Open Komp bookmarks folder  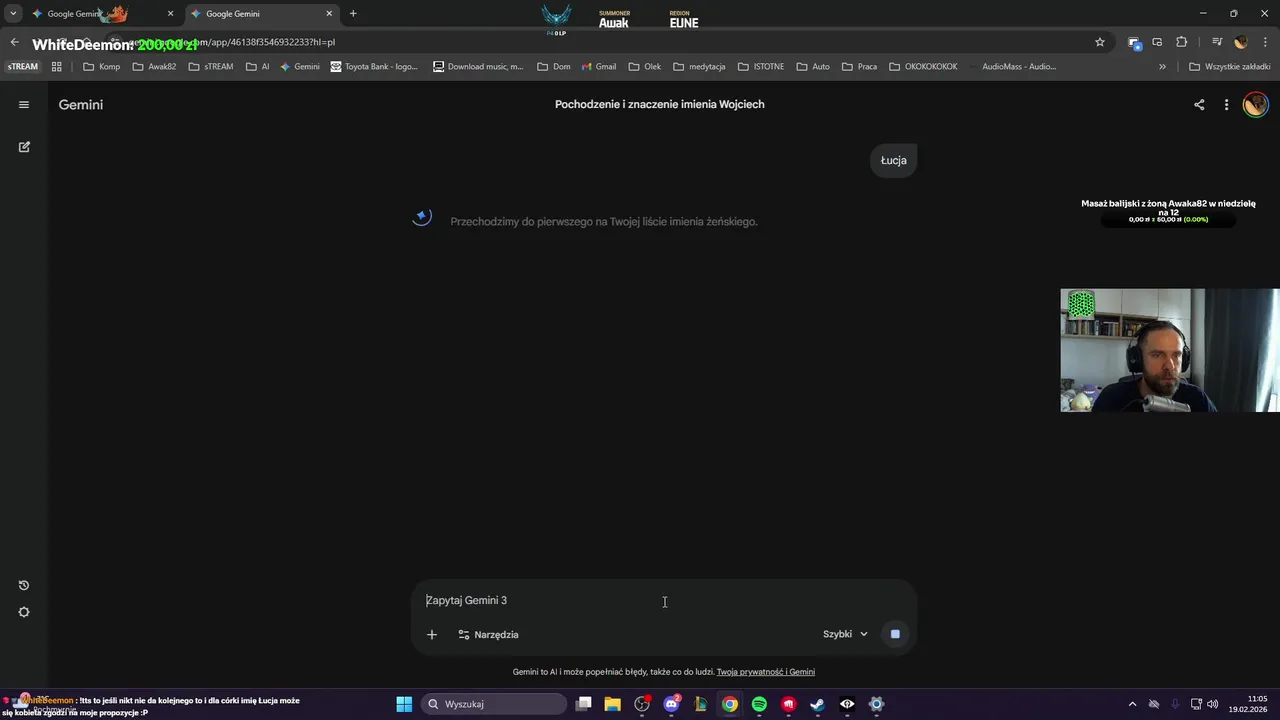tap(101, 67)
